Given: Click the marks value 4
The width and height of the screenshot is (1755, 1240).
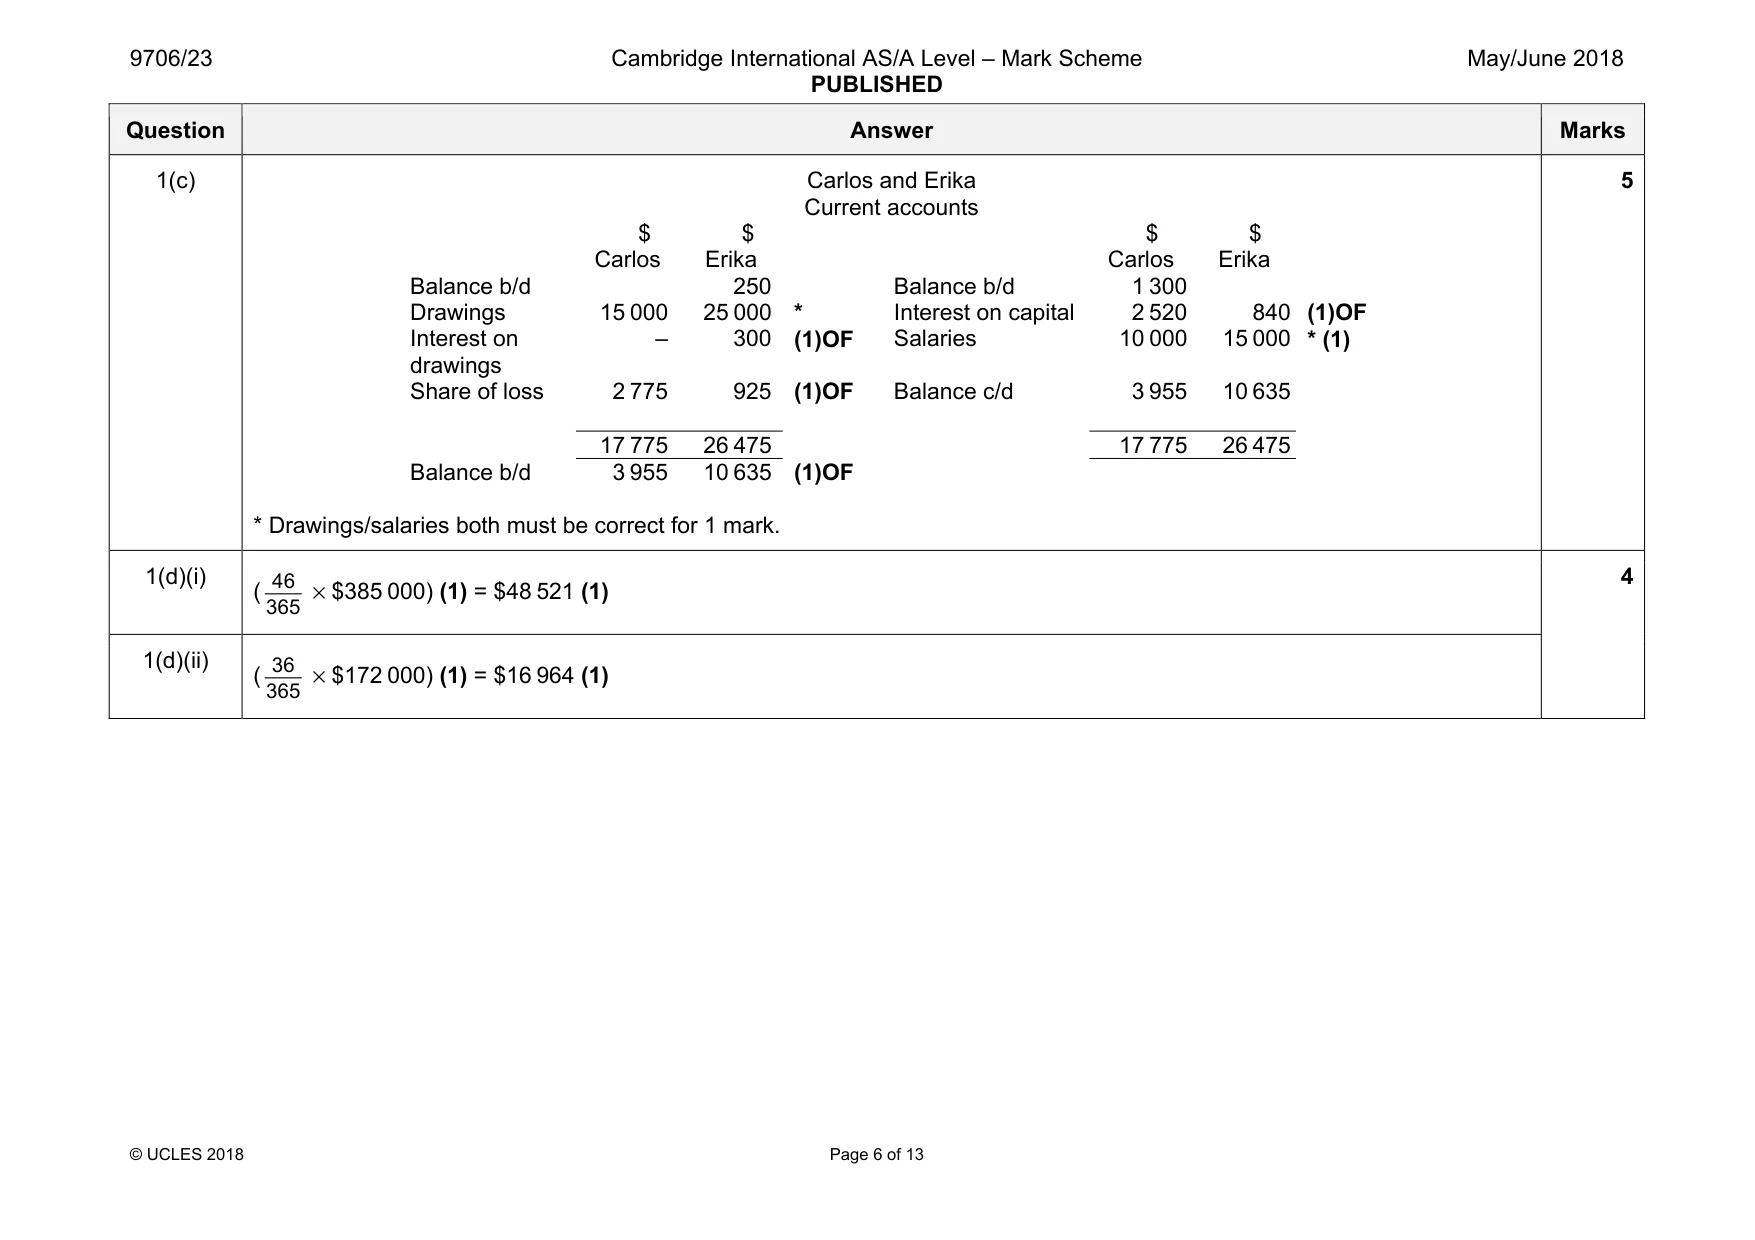Looking at the screenshot, I should click(1626, 577).
